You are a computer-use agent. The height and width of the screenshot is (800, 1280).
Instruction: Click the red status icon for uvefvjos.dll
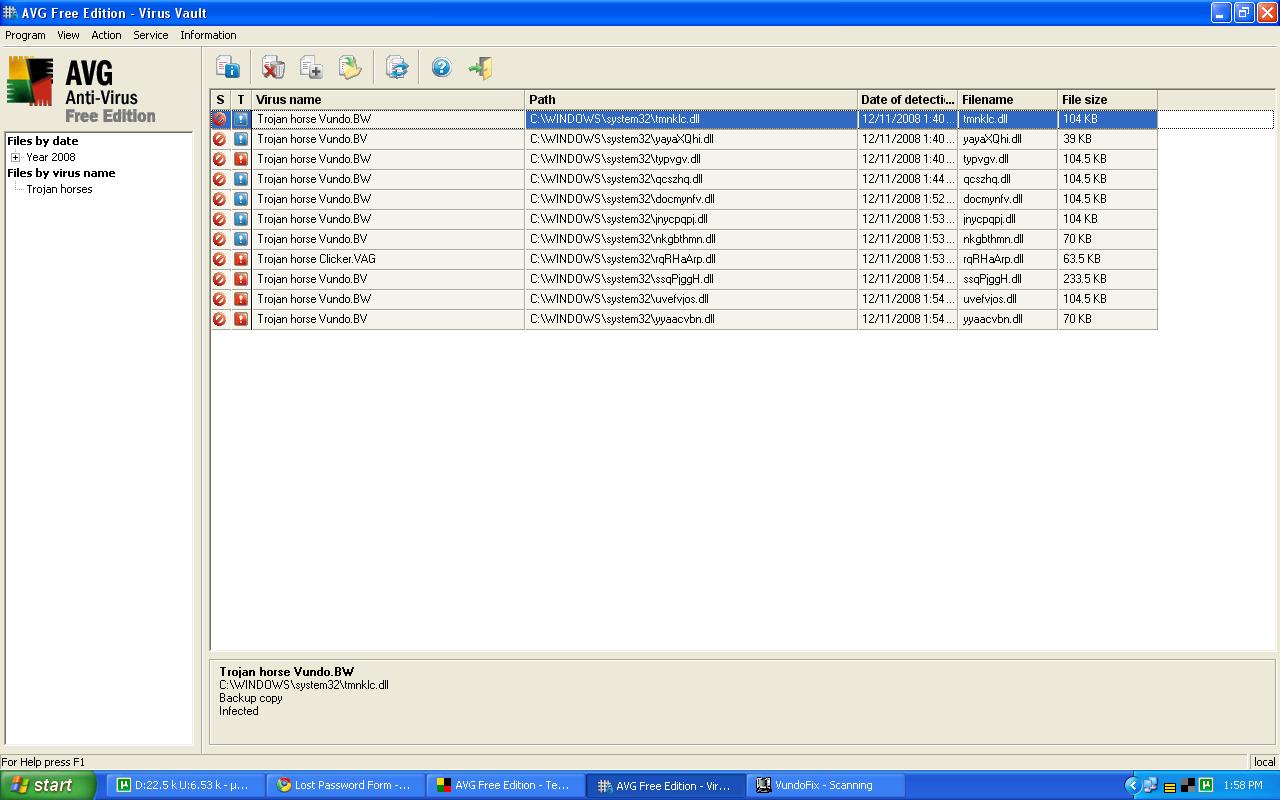tap(220, 299)
